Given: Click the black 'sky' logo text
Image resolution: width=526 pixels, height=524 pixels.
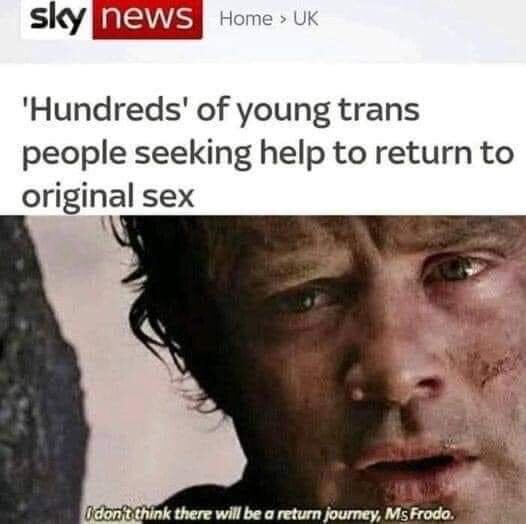Looking at the screenshot, I should 56,19.
